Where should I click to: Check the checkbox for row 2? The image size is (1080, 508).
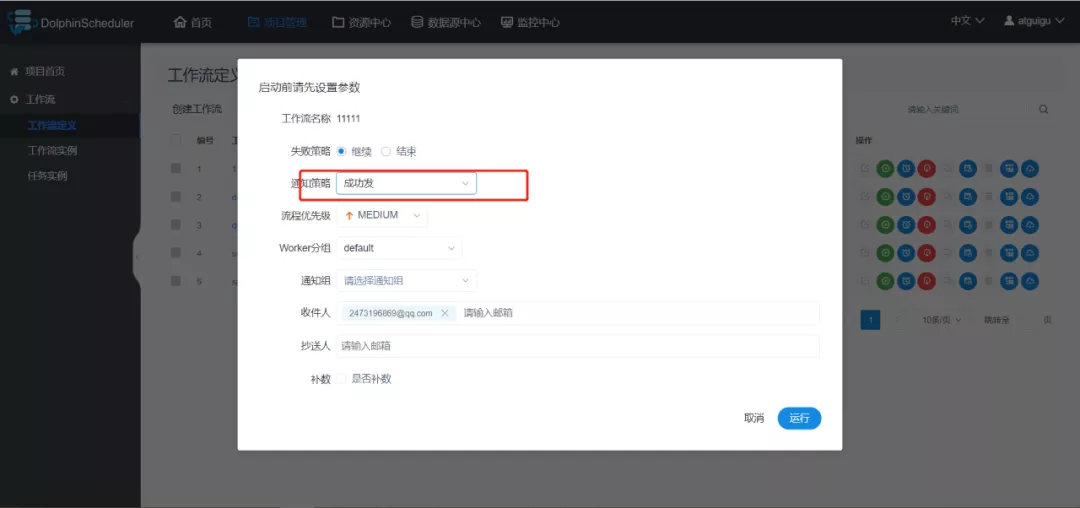tap(176, 196)
